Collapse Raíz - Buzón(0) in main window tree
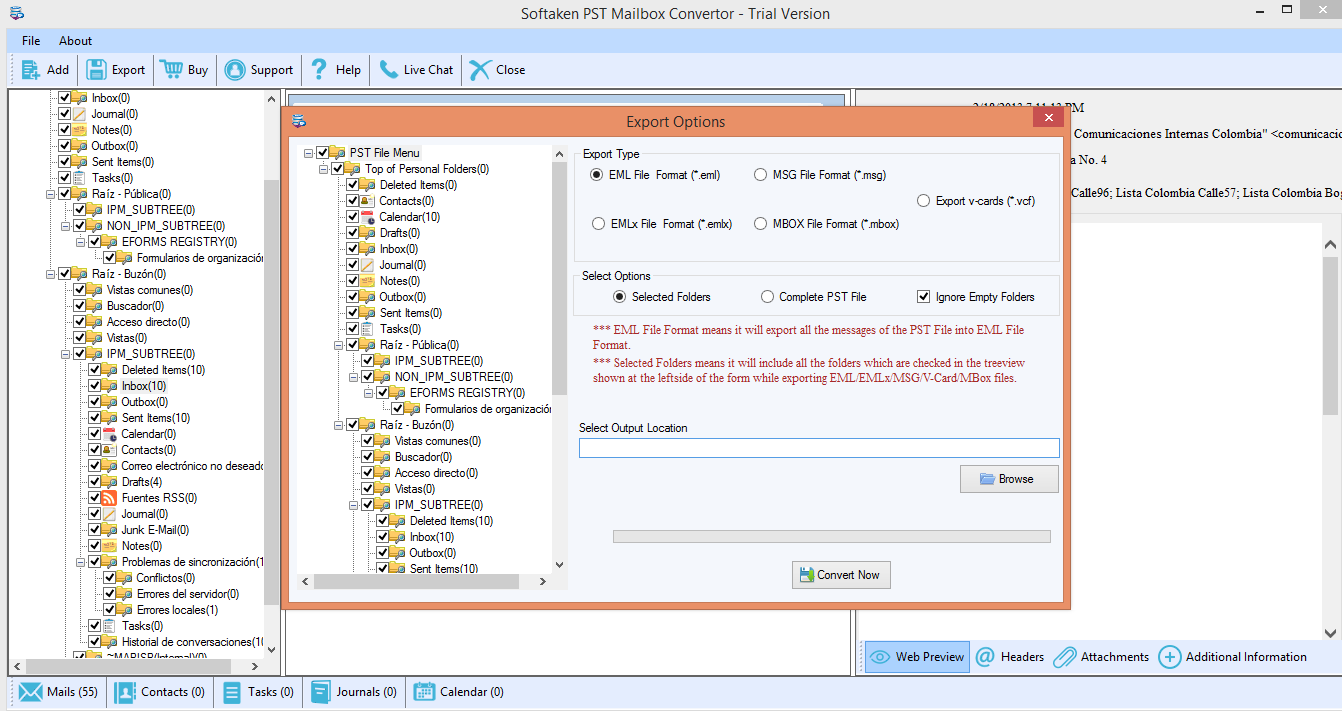1342x711 pixels. pos(51,274)
